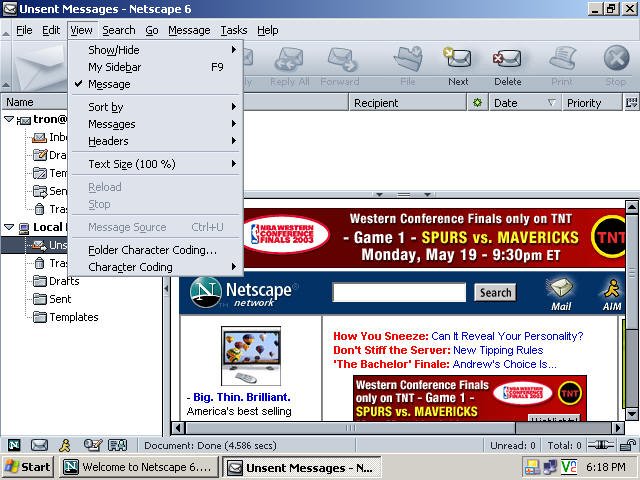This screenshot has height=480, width=640.
Task: Open the Search menu
Action: click(x=119, y=30)
